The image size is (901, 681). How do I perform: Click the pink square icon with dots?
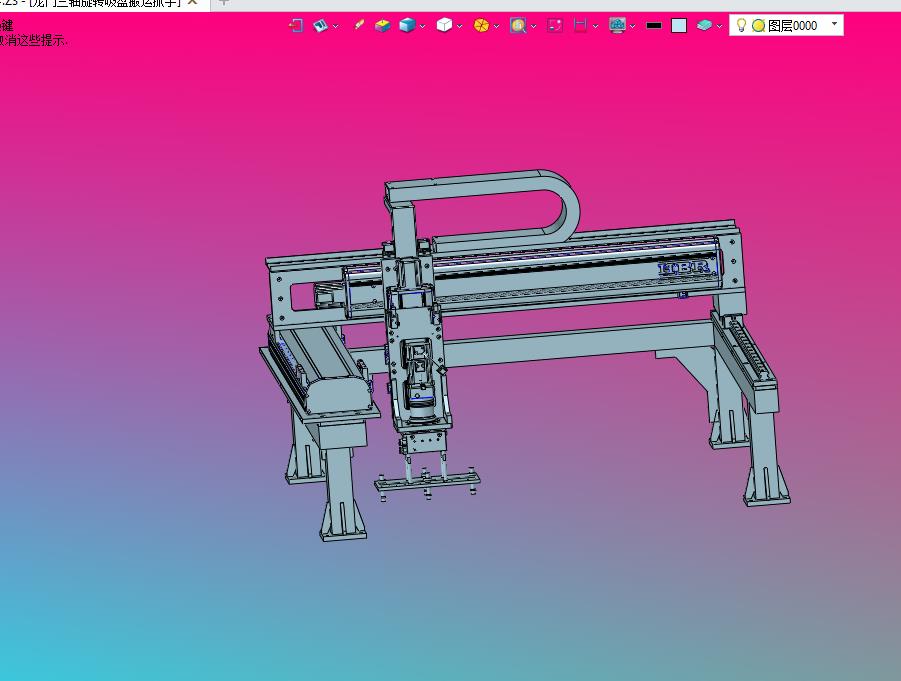point(555,25)
